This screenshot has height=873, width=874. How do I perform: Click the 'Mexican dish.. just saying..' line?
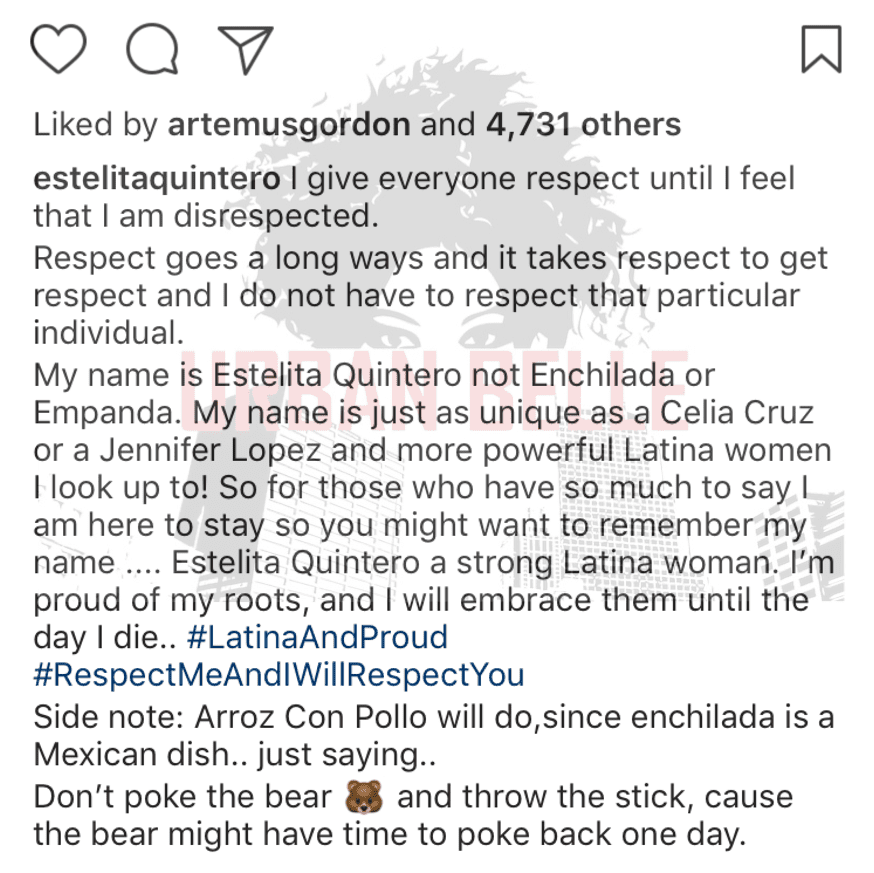(235, 755)
